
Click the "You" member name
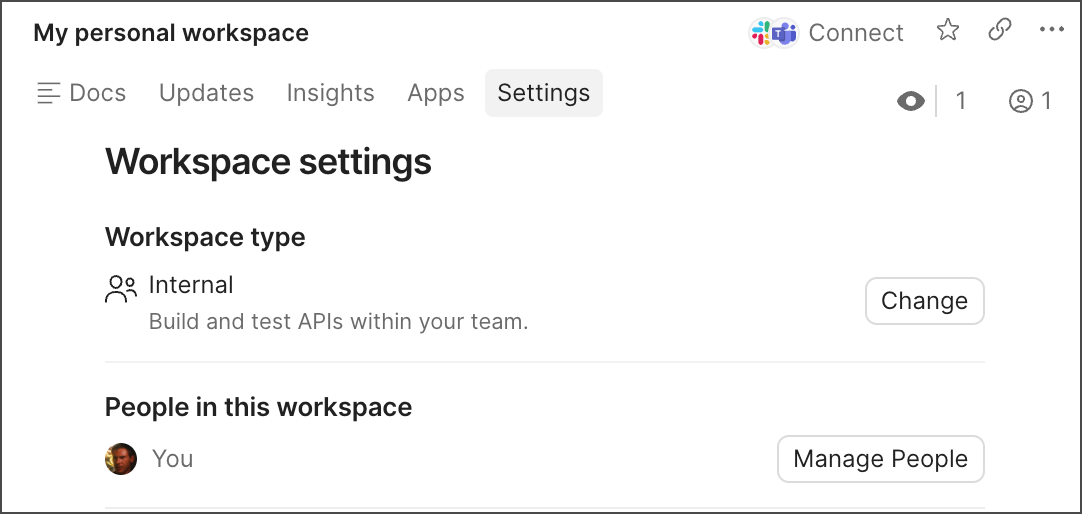173,459
